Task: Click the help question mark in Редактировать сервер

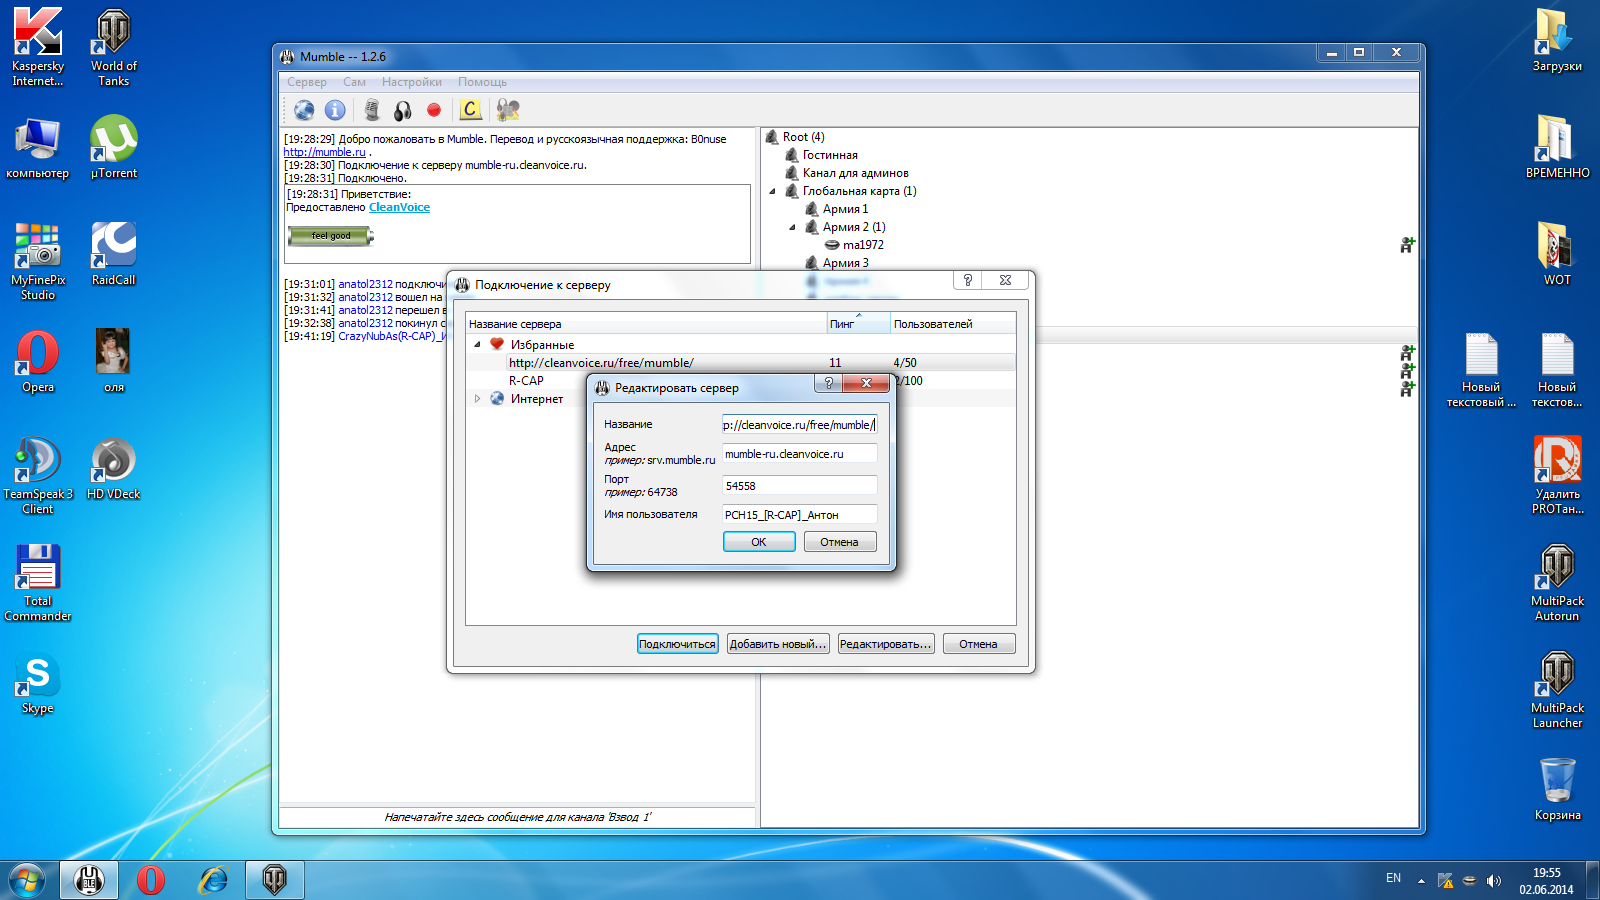Action: 828,383
